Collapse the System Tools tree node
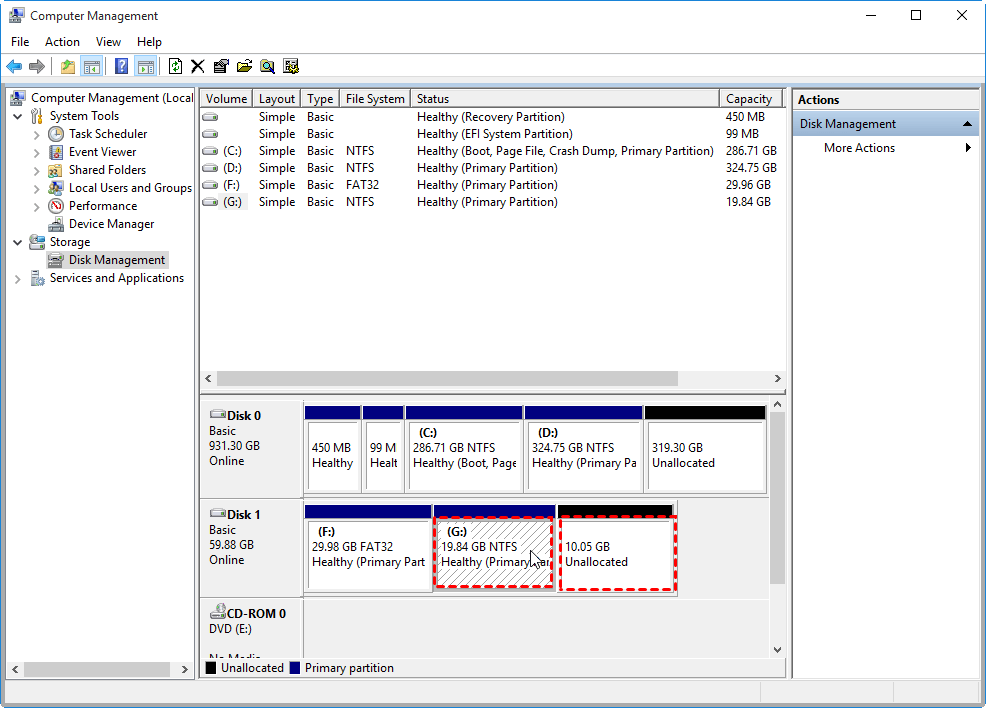The height and width of the screenshot is (708, 986). pyautogui.click(x=17, y=116)
